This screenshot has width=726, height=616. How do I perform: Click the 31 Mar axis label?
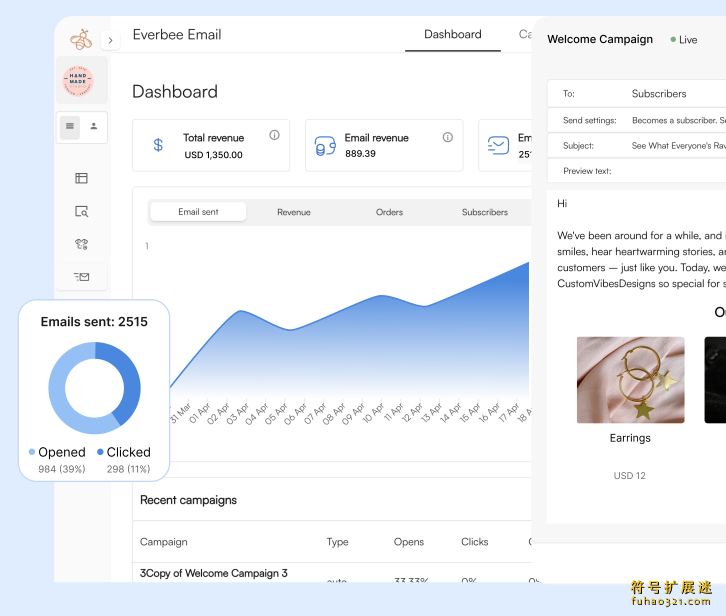(x=180, y=413)
